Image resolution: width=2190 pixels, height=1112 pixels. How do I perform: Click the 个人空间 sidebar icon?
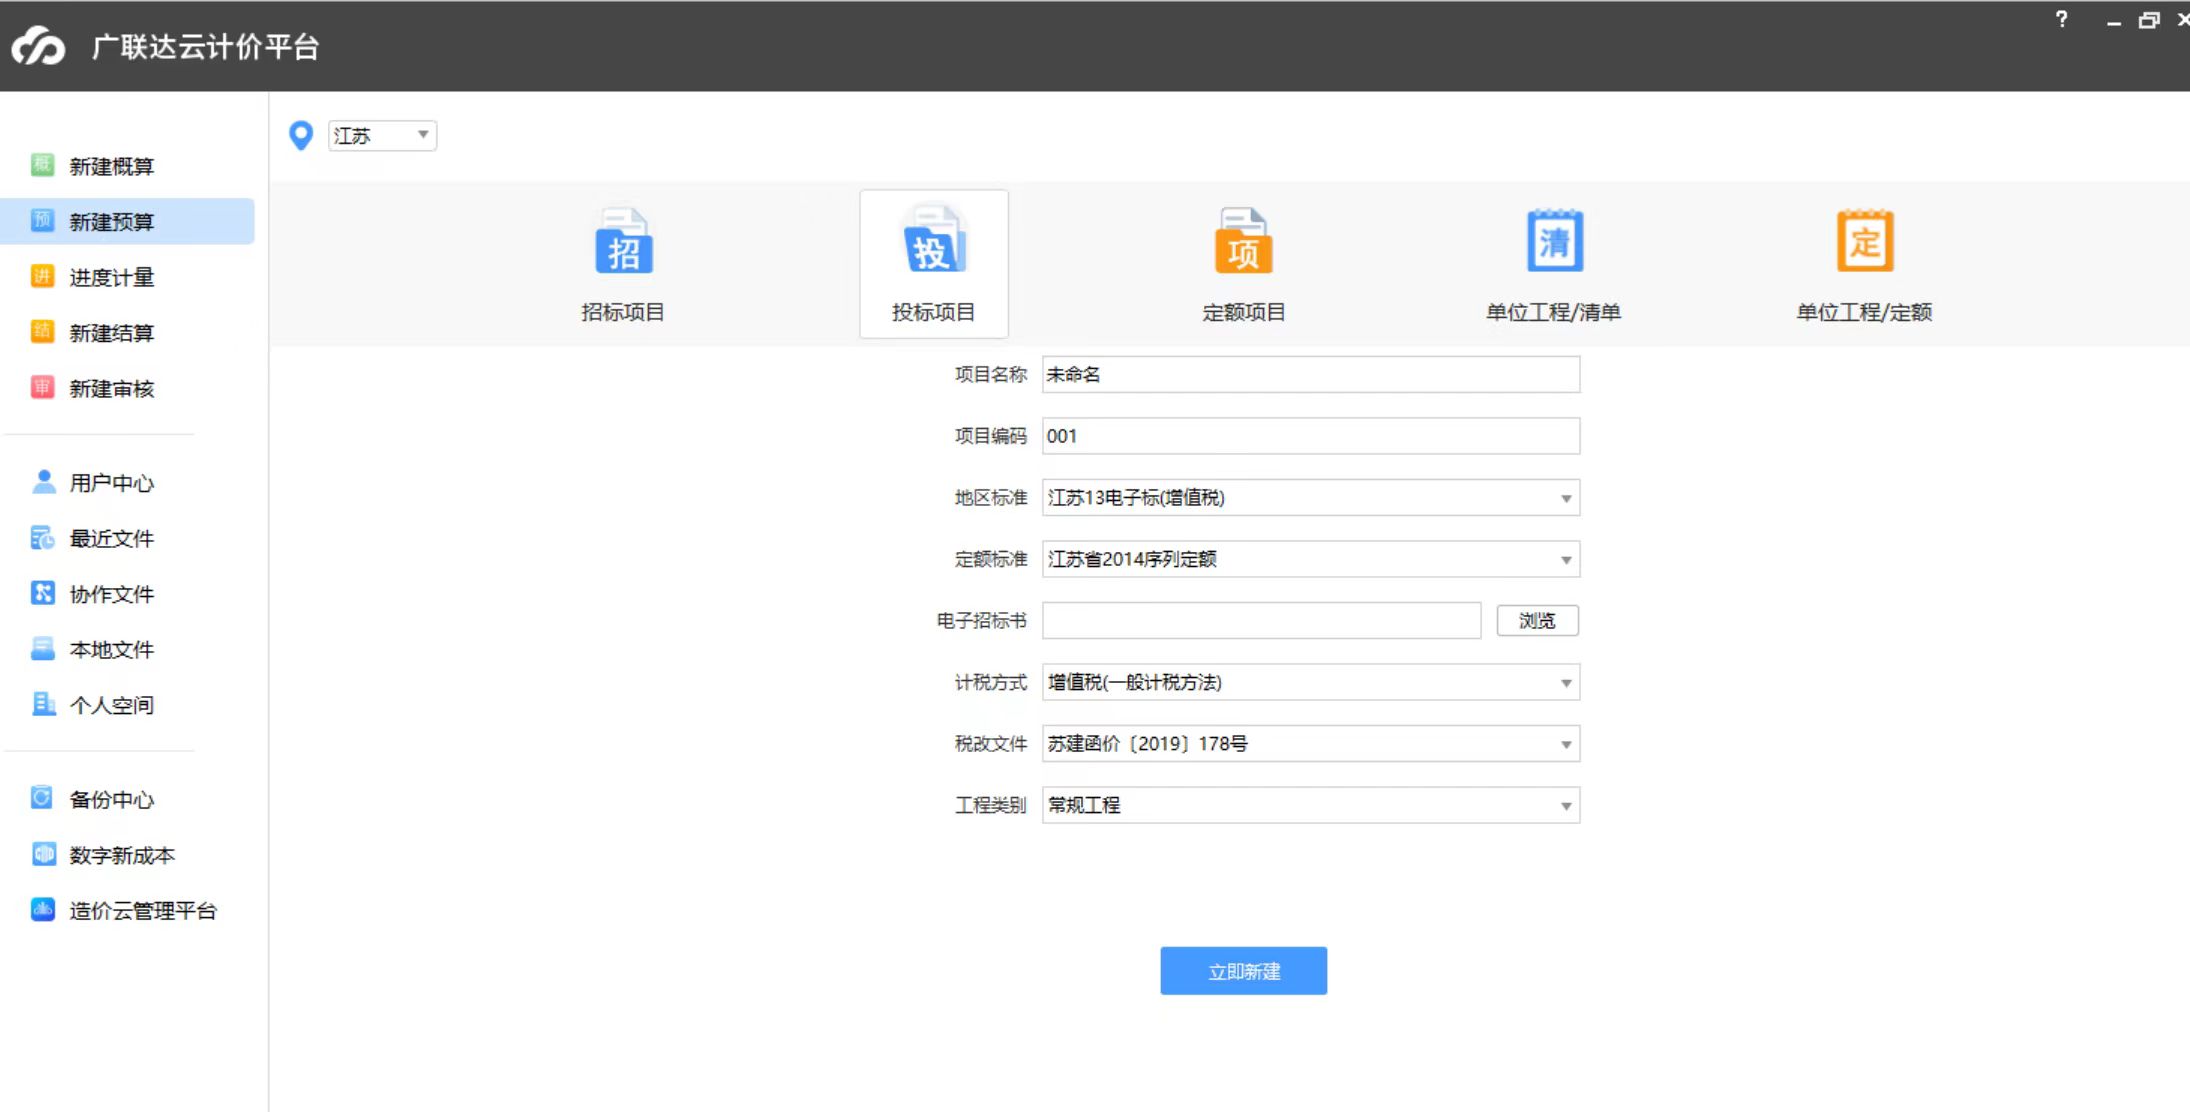pos(43,704)
